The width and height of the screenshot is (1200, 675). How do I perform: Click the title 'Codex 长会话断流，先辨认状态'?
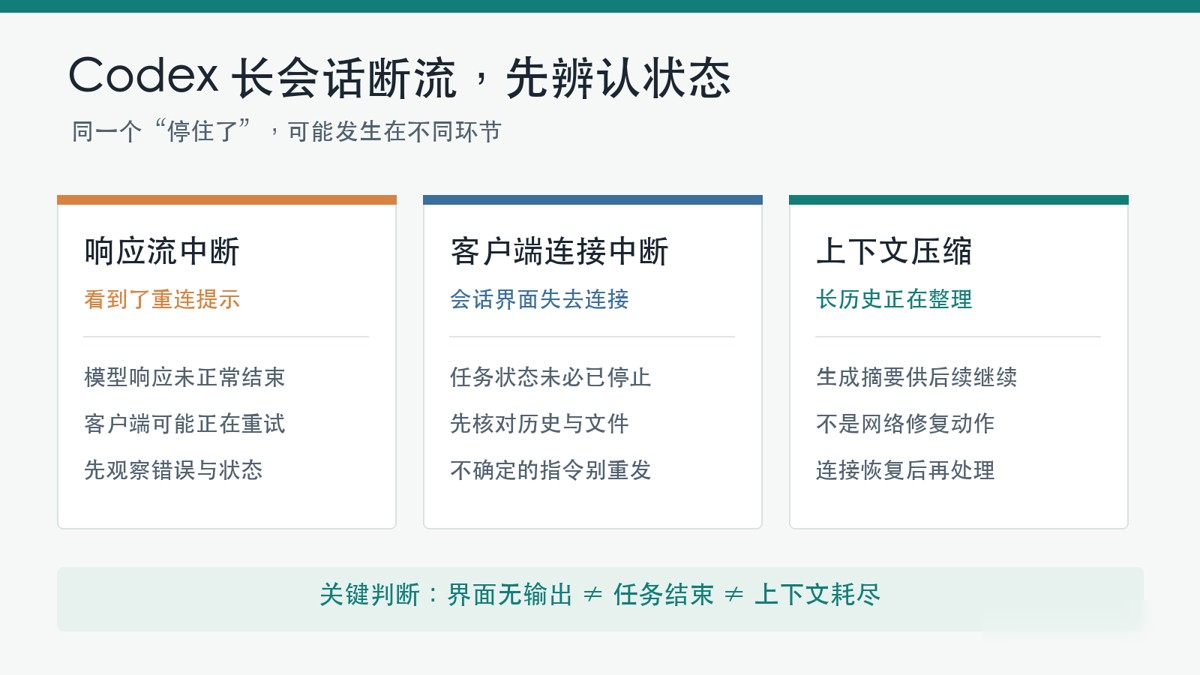coord(400,77)
